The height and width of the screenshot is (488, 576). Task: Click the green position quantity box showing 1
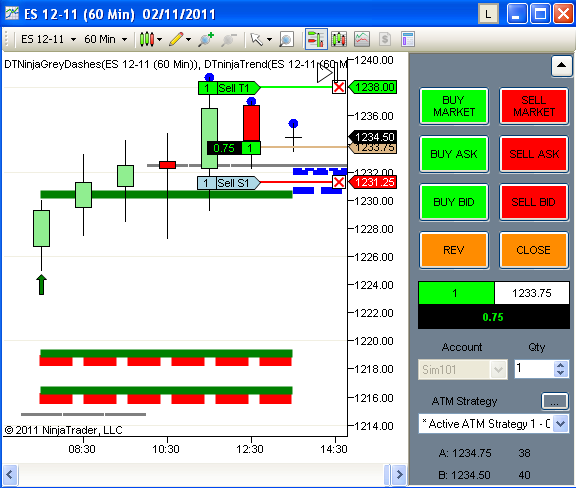(457, 293)
